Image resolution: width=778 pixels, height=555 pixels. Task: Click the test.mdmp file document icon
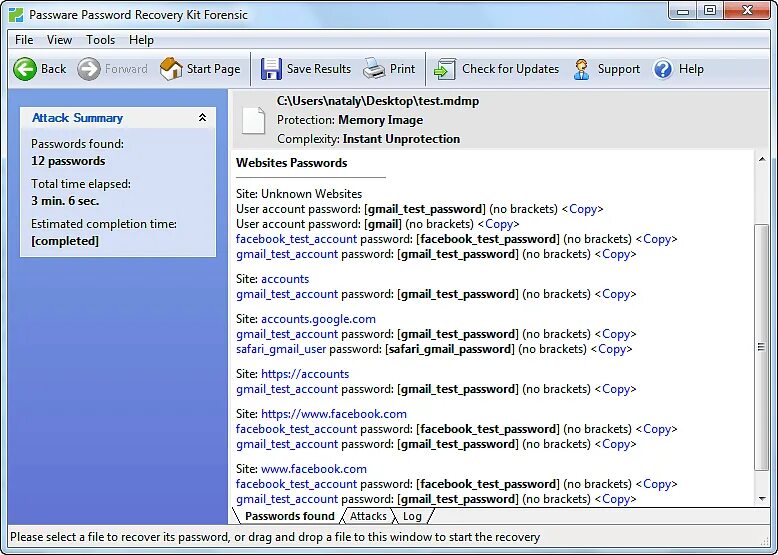[253, 121]
